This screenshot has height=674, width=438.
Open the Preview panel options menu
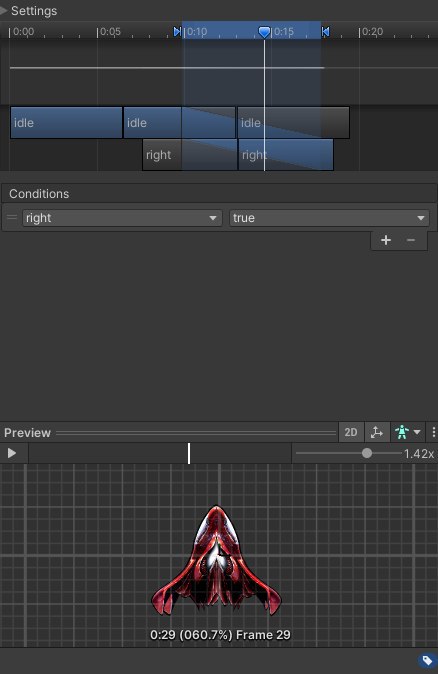pyautogui.click(x=433, y=432)
